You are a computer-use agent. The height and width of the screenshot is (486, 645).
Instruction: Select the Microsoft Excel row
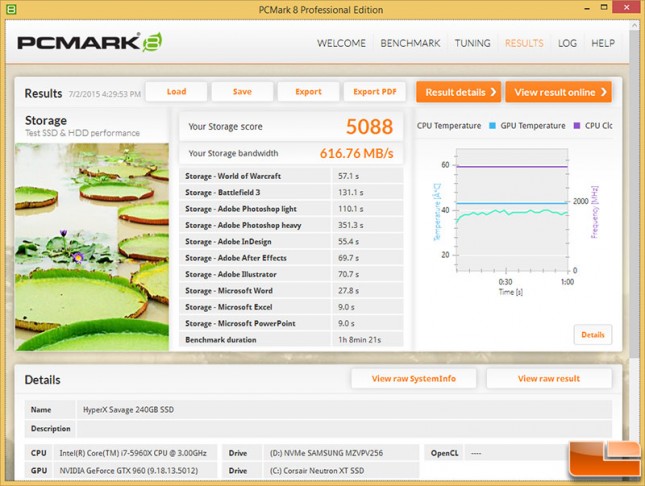[x=291, y=307]
